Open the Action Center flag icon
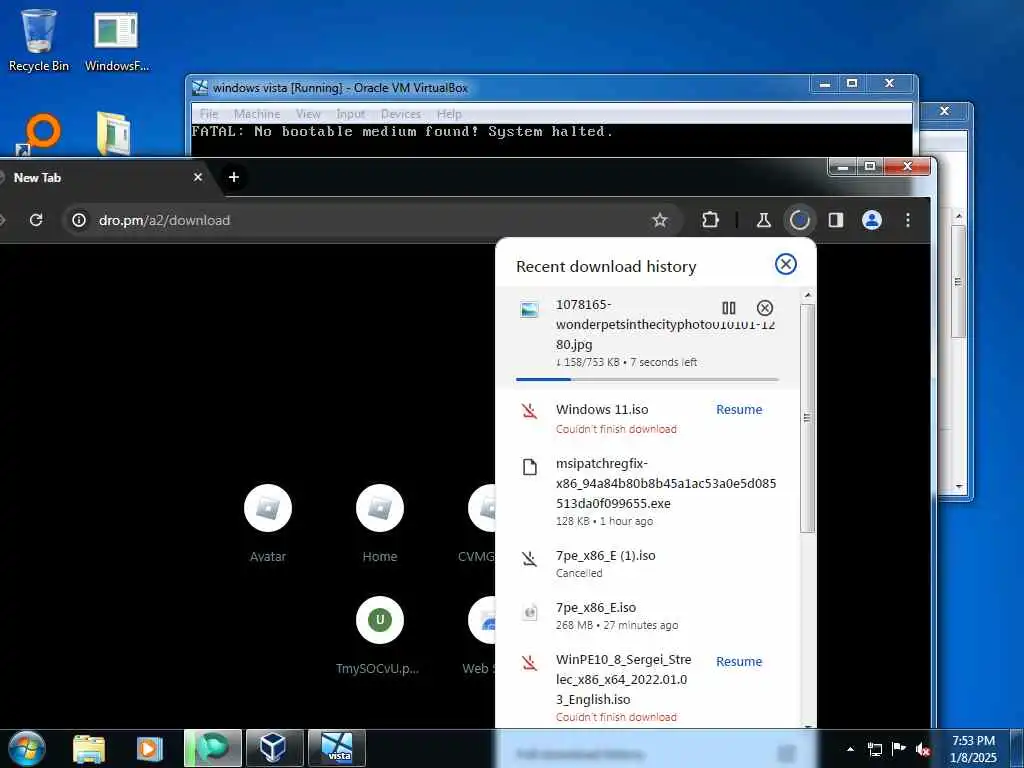Image resolution: width=1024 pixels, height=768 pixels. [899, 749]
